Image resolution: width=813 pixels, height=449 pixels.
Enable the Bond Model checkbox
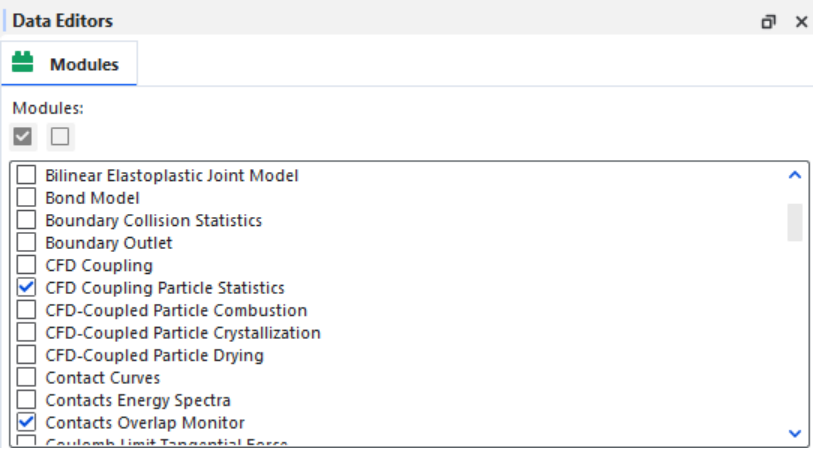26,198
